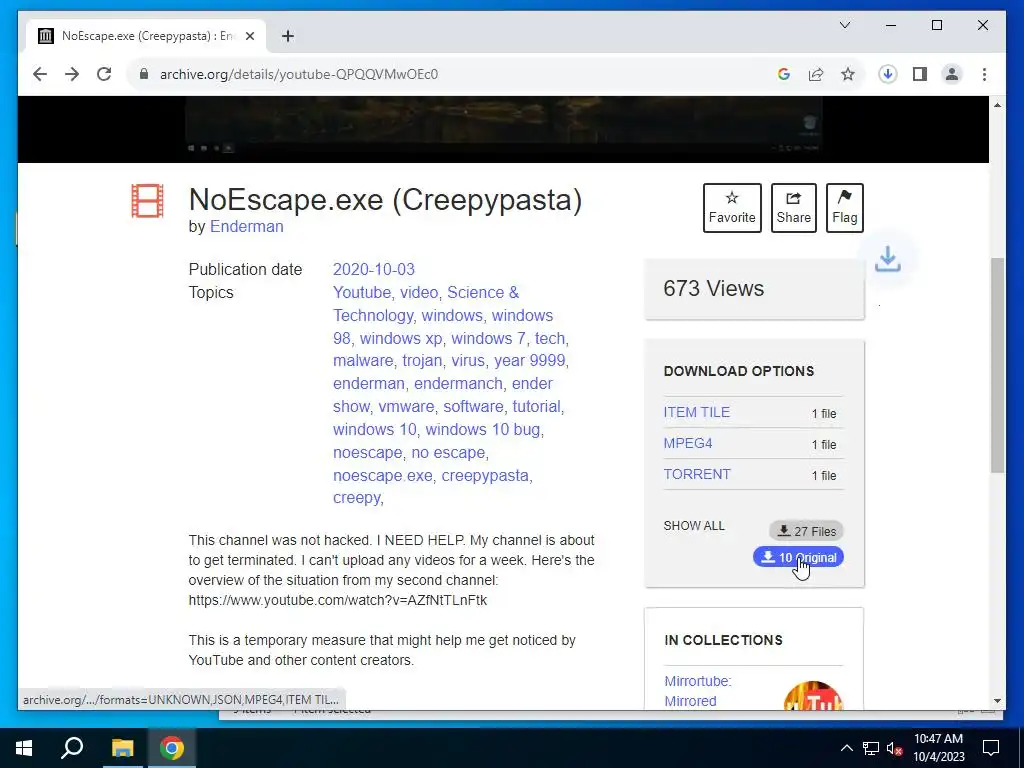Open the Windows Start menu
The image size is (1024, 768).
pyautogui.click(x=24, y=748)
